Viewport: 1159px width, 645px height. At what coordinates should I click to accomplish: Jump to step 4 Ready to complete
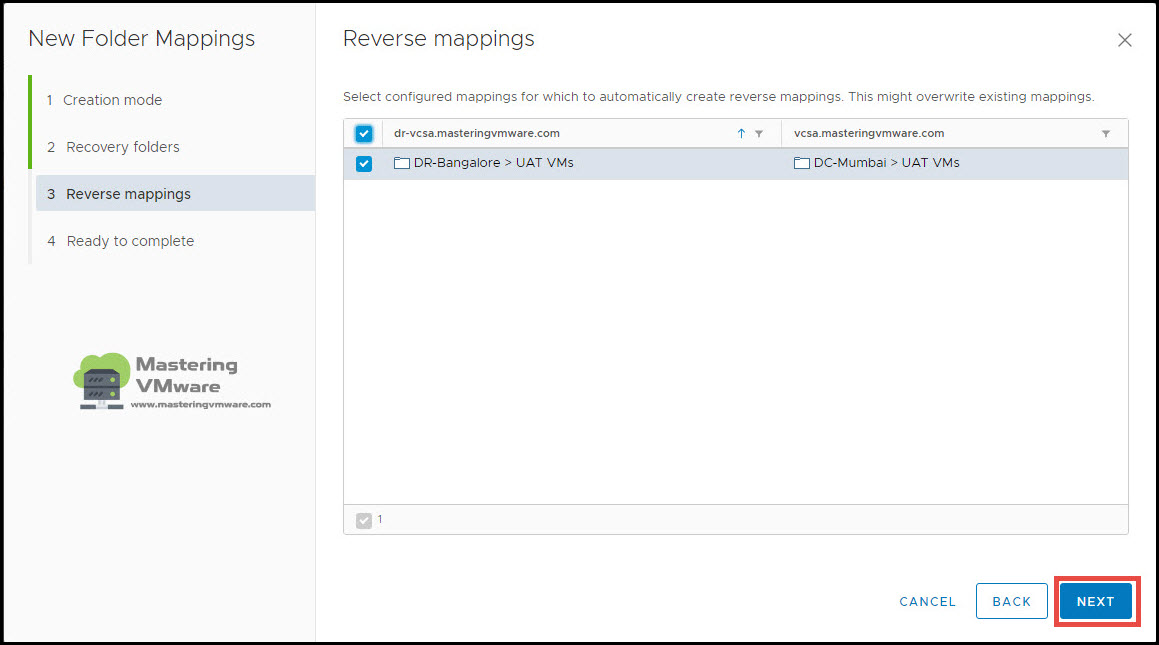tap(120, 241)
